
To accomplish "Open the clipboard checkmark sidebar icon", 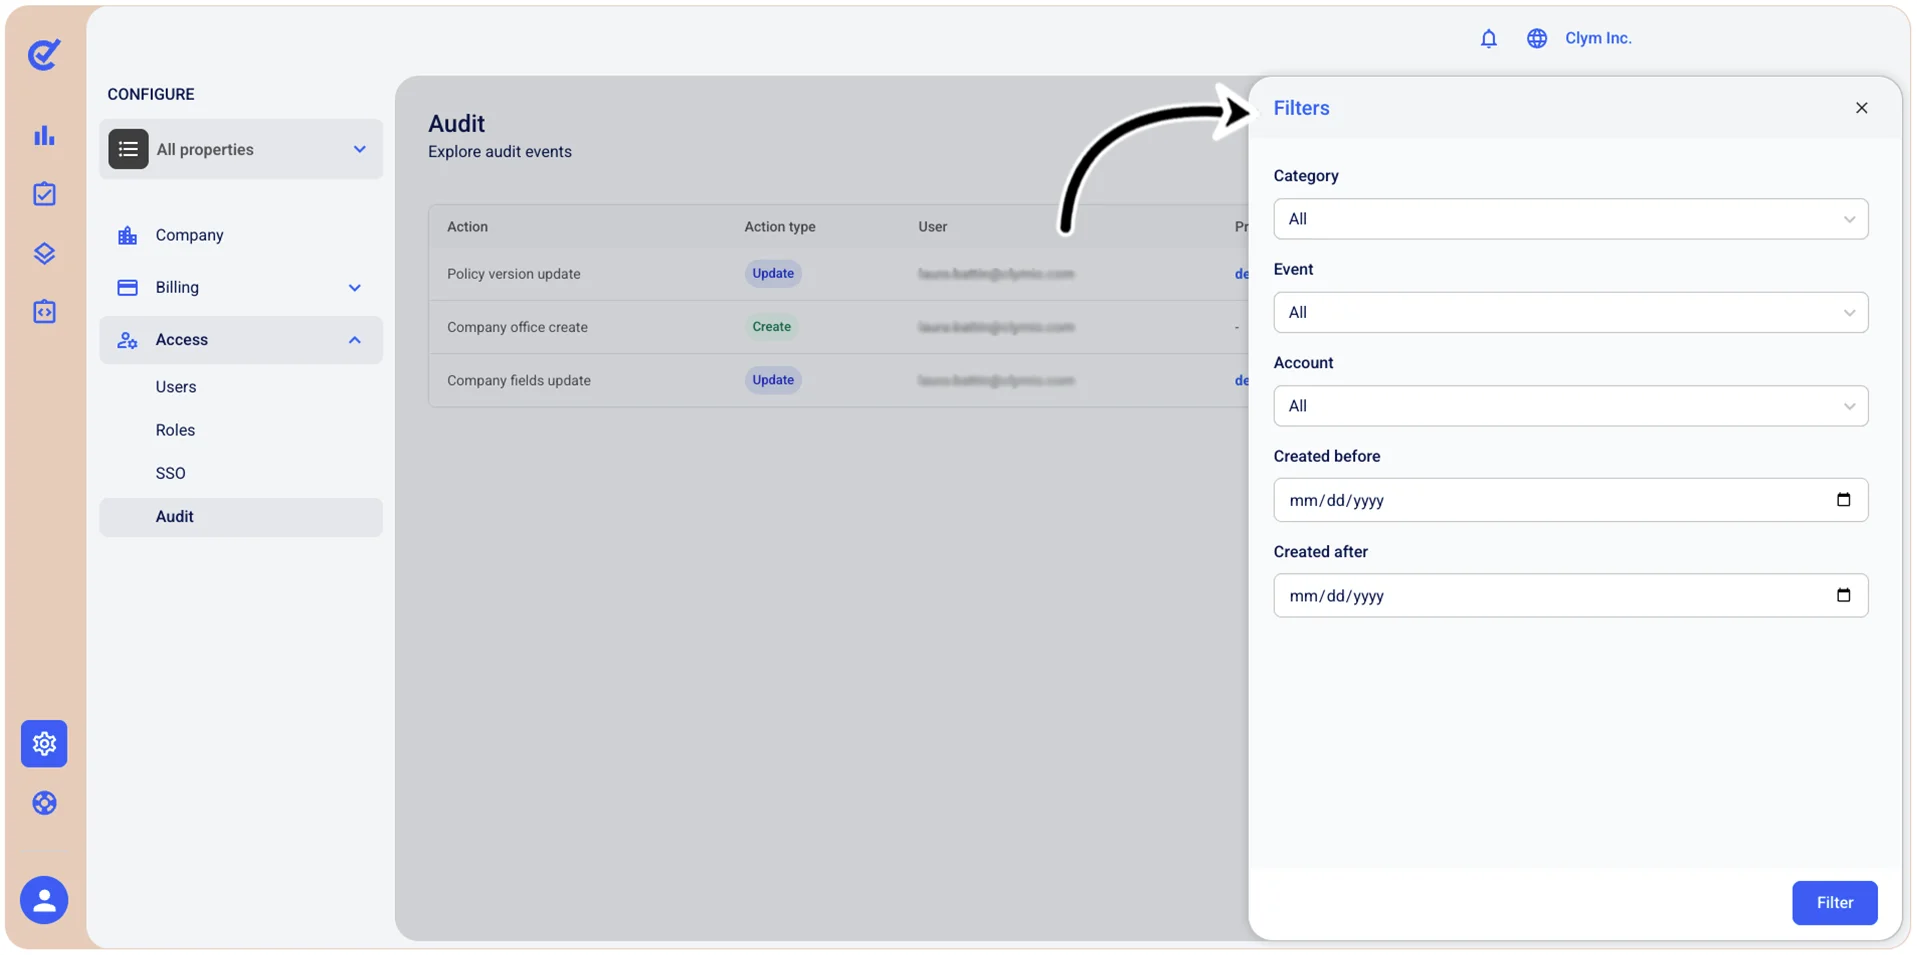I will pyautogui.click(x=44, y=194).
